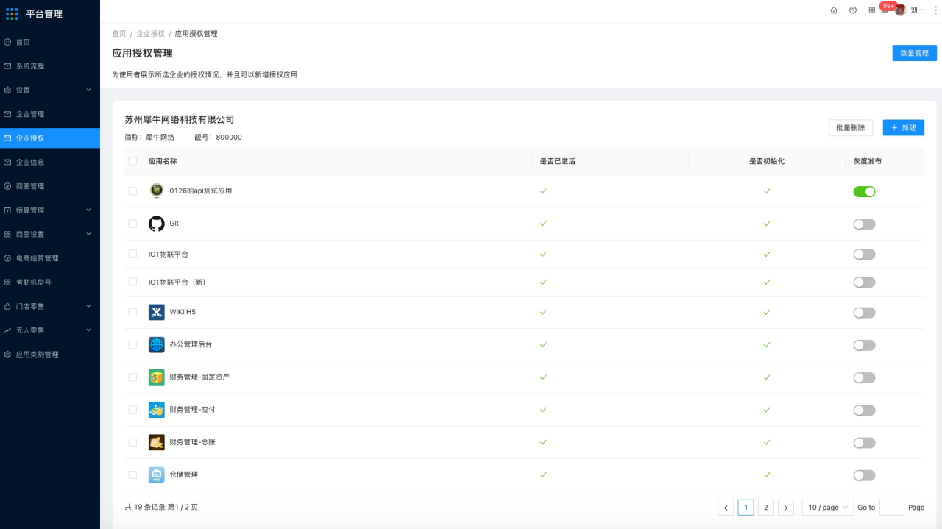
Task: Click the user avatar picture
Action: [x=900, y=10]
